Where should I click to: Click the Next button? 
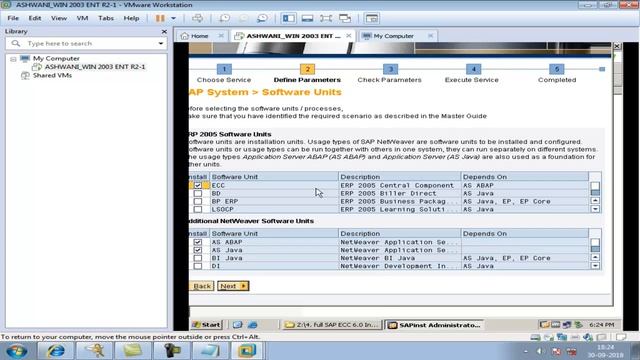pos(233,286)
